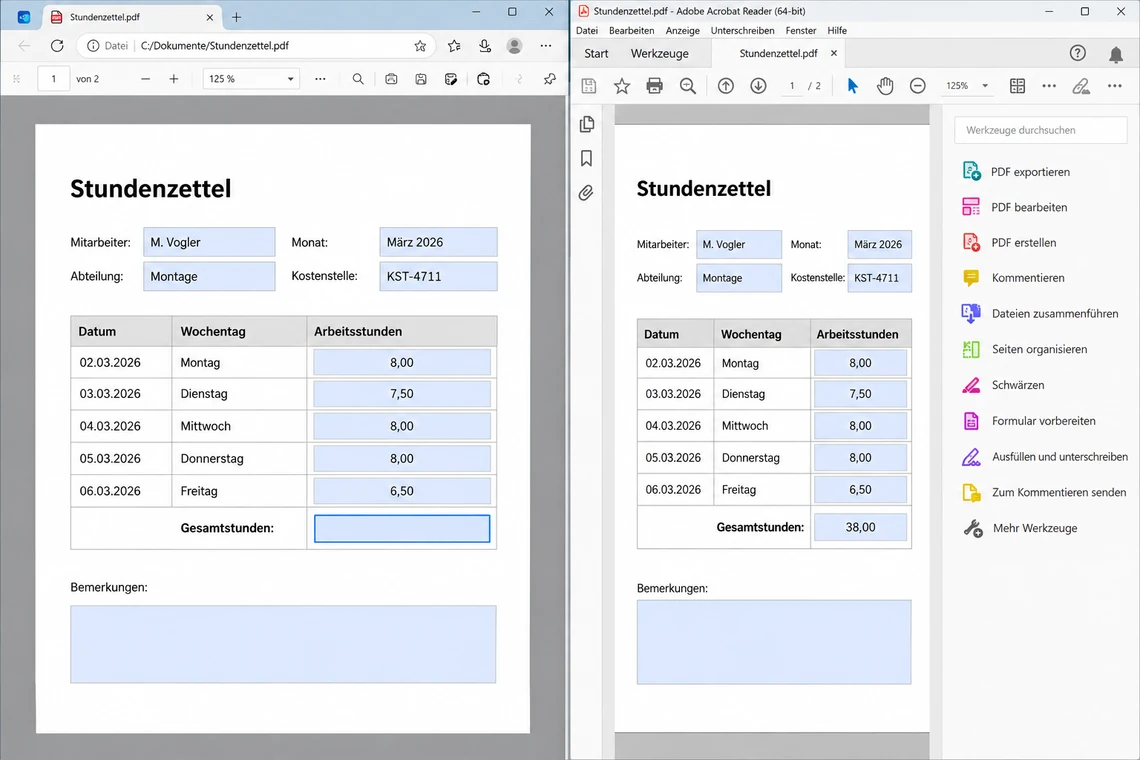The height and width of the screenshot is (760, 1140).
Task: Open the 125 % zoom dropdown in Edge
Action: [251, 79]
